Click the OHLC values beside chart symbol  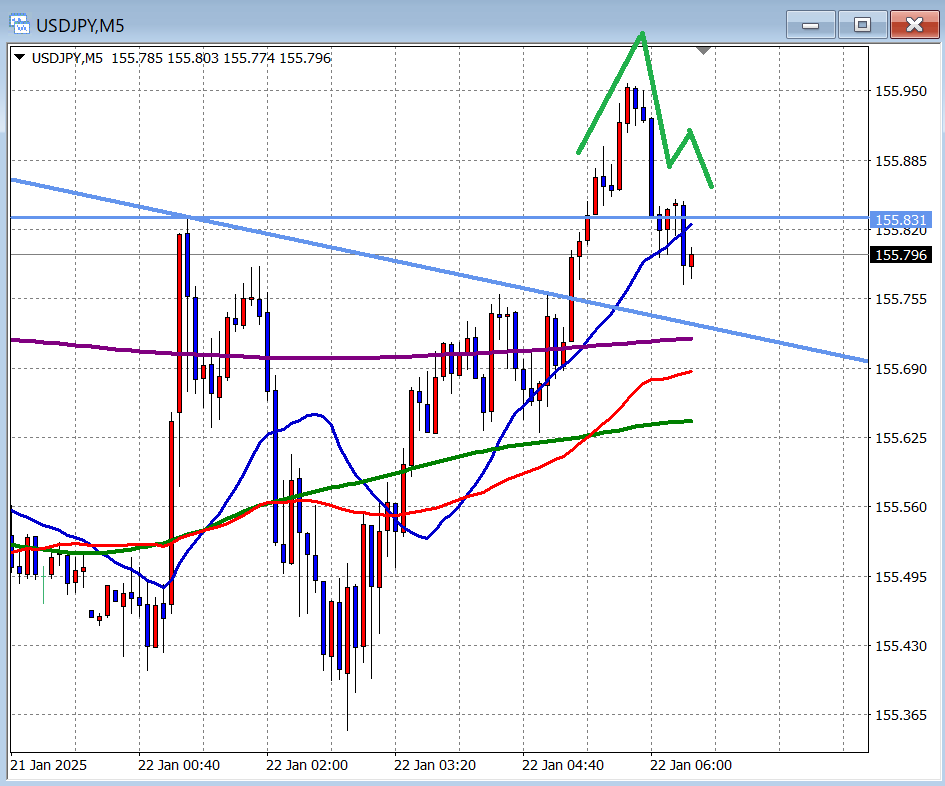click(x=220, y=58)
